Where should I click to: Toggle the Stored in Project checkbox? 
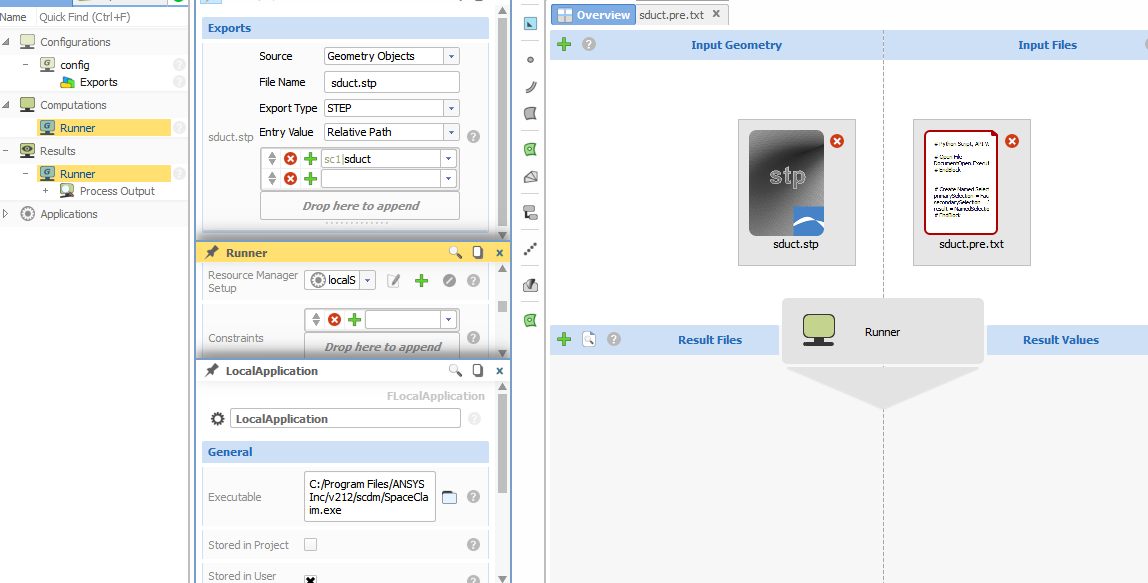coord(310,545)
